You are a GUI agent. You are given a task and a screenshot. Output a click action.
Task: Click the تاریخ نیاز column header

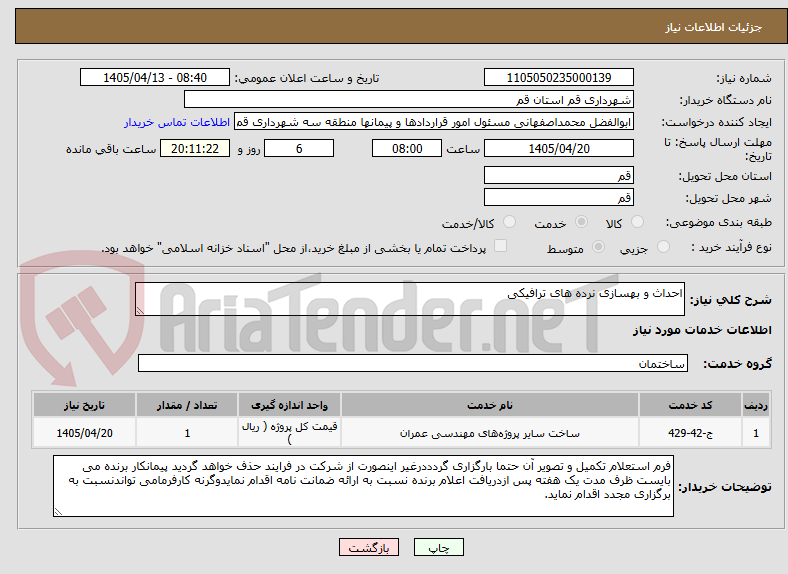[x=84, y=405]
